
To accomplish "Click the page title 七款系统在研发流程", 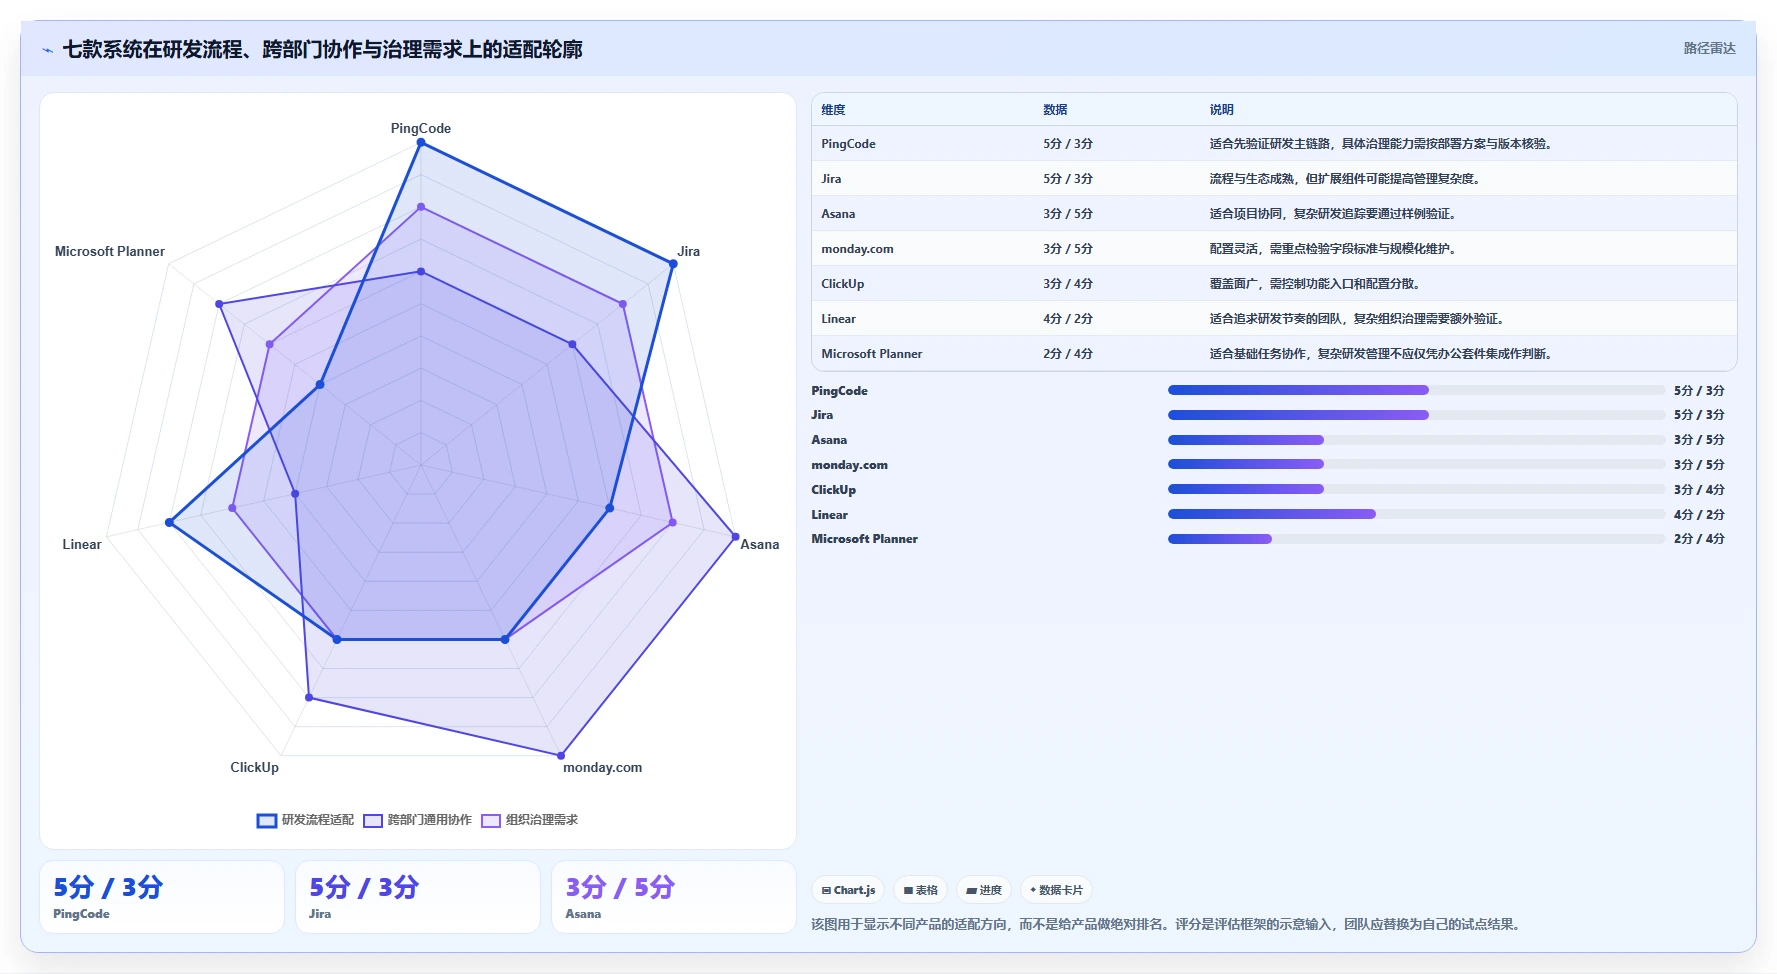I will (322, 49).
